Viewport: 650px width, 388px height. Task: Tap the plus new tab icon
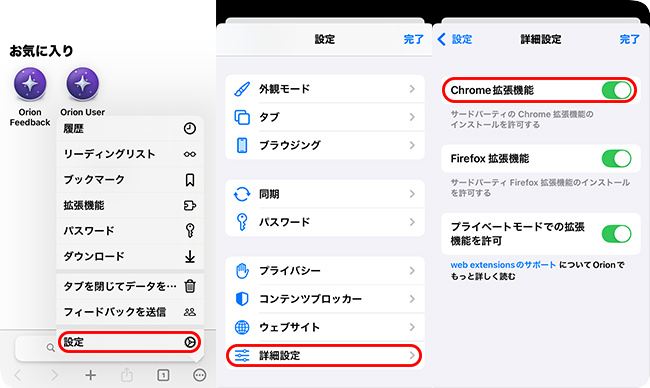[x=90, y=375]
